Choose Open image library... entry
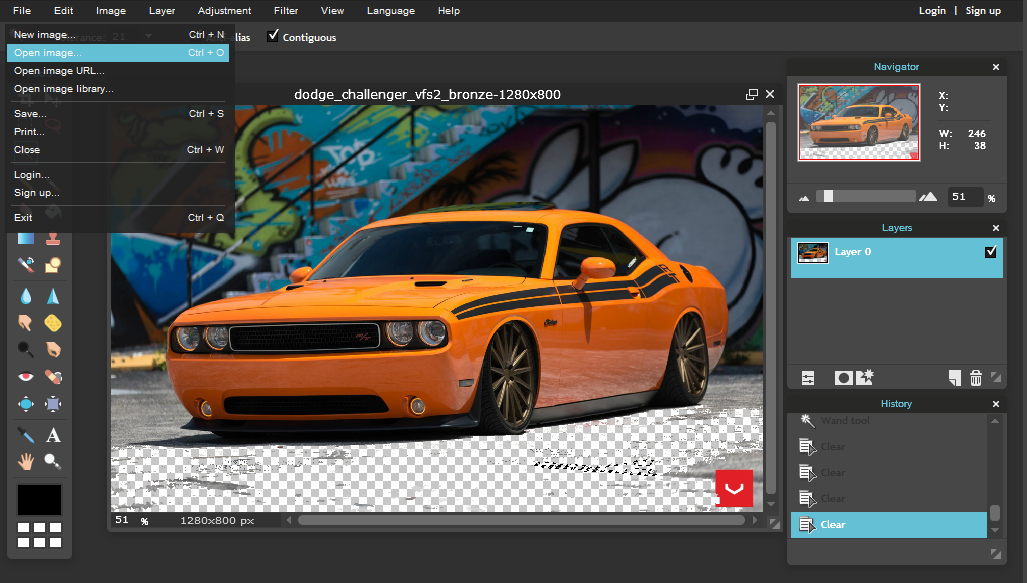 (x=118, y=88)
